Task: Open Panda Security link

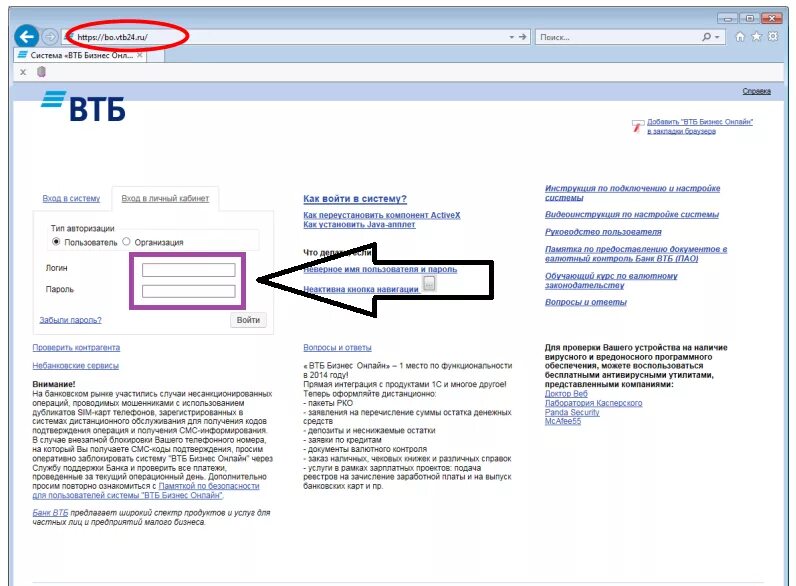Action: 572,412
